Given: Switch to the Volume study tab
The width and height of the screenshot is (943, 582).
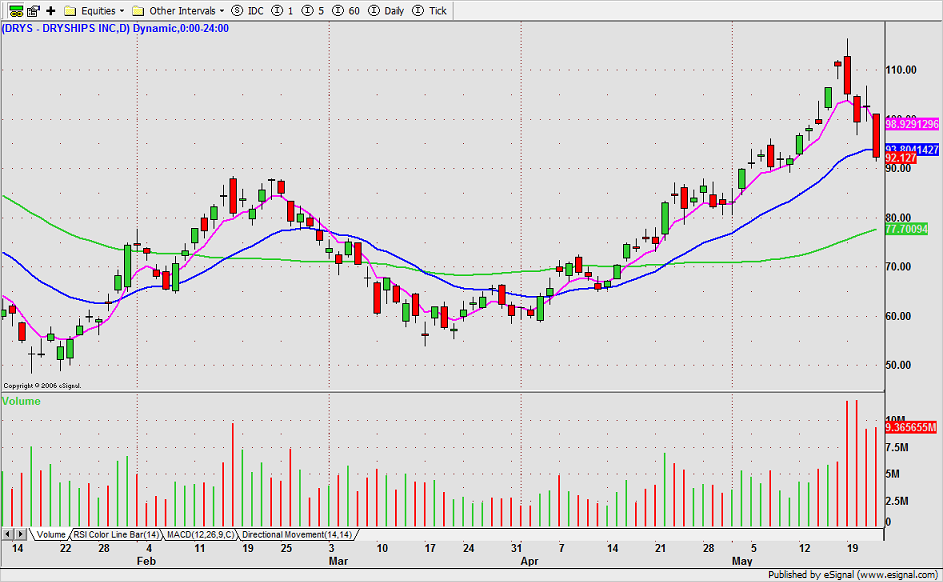Looking at the screenshot, I should [x=51, y=535].
